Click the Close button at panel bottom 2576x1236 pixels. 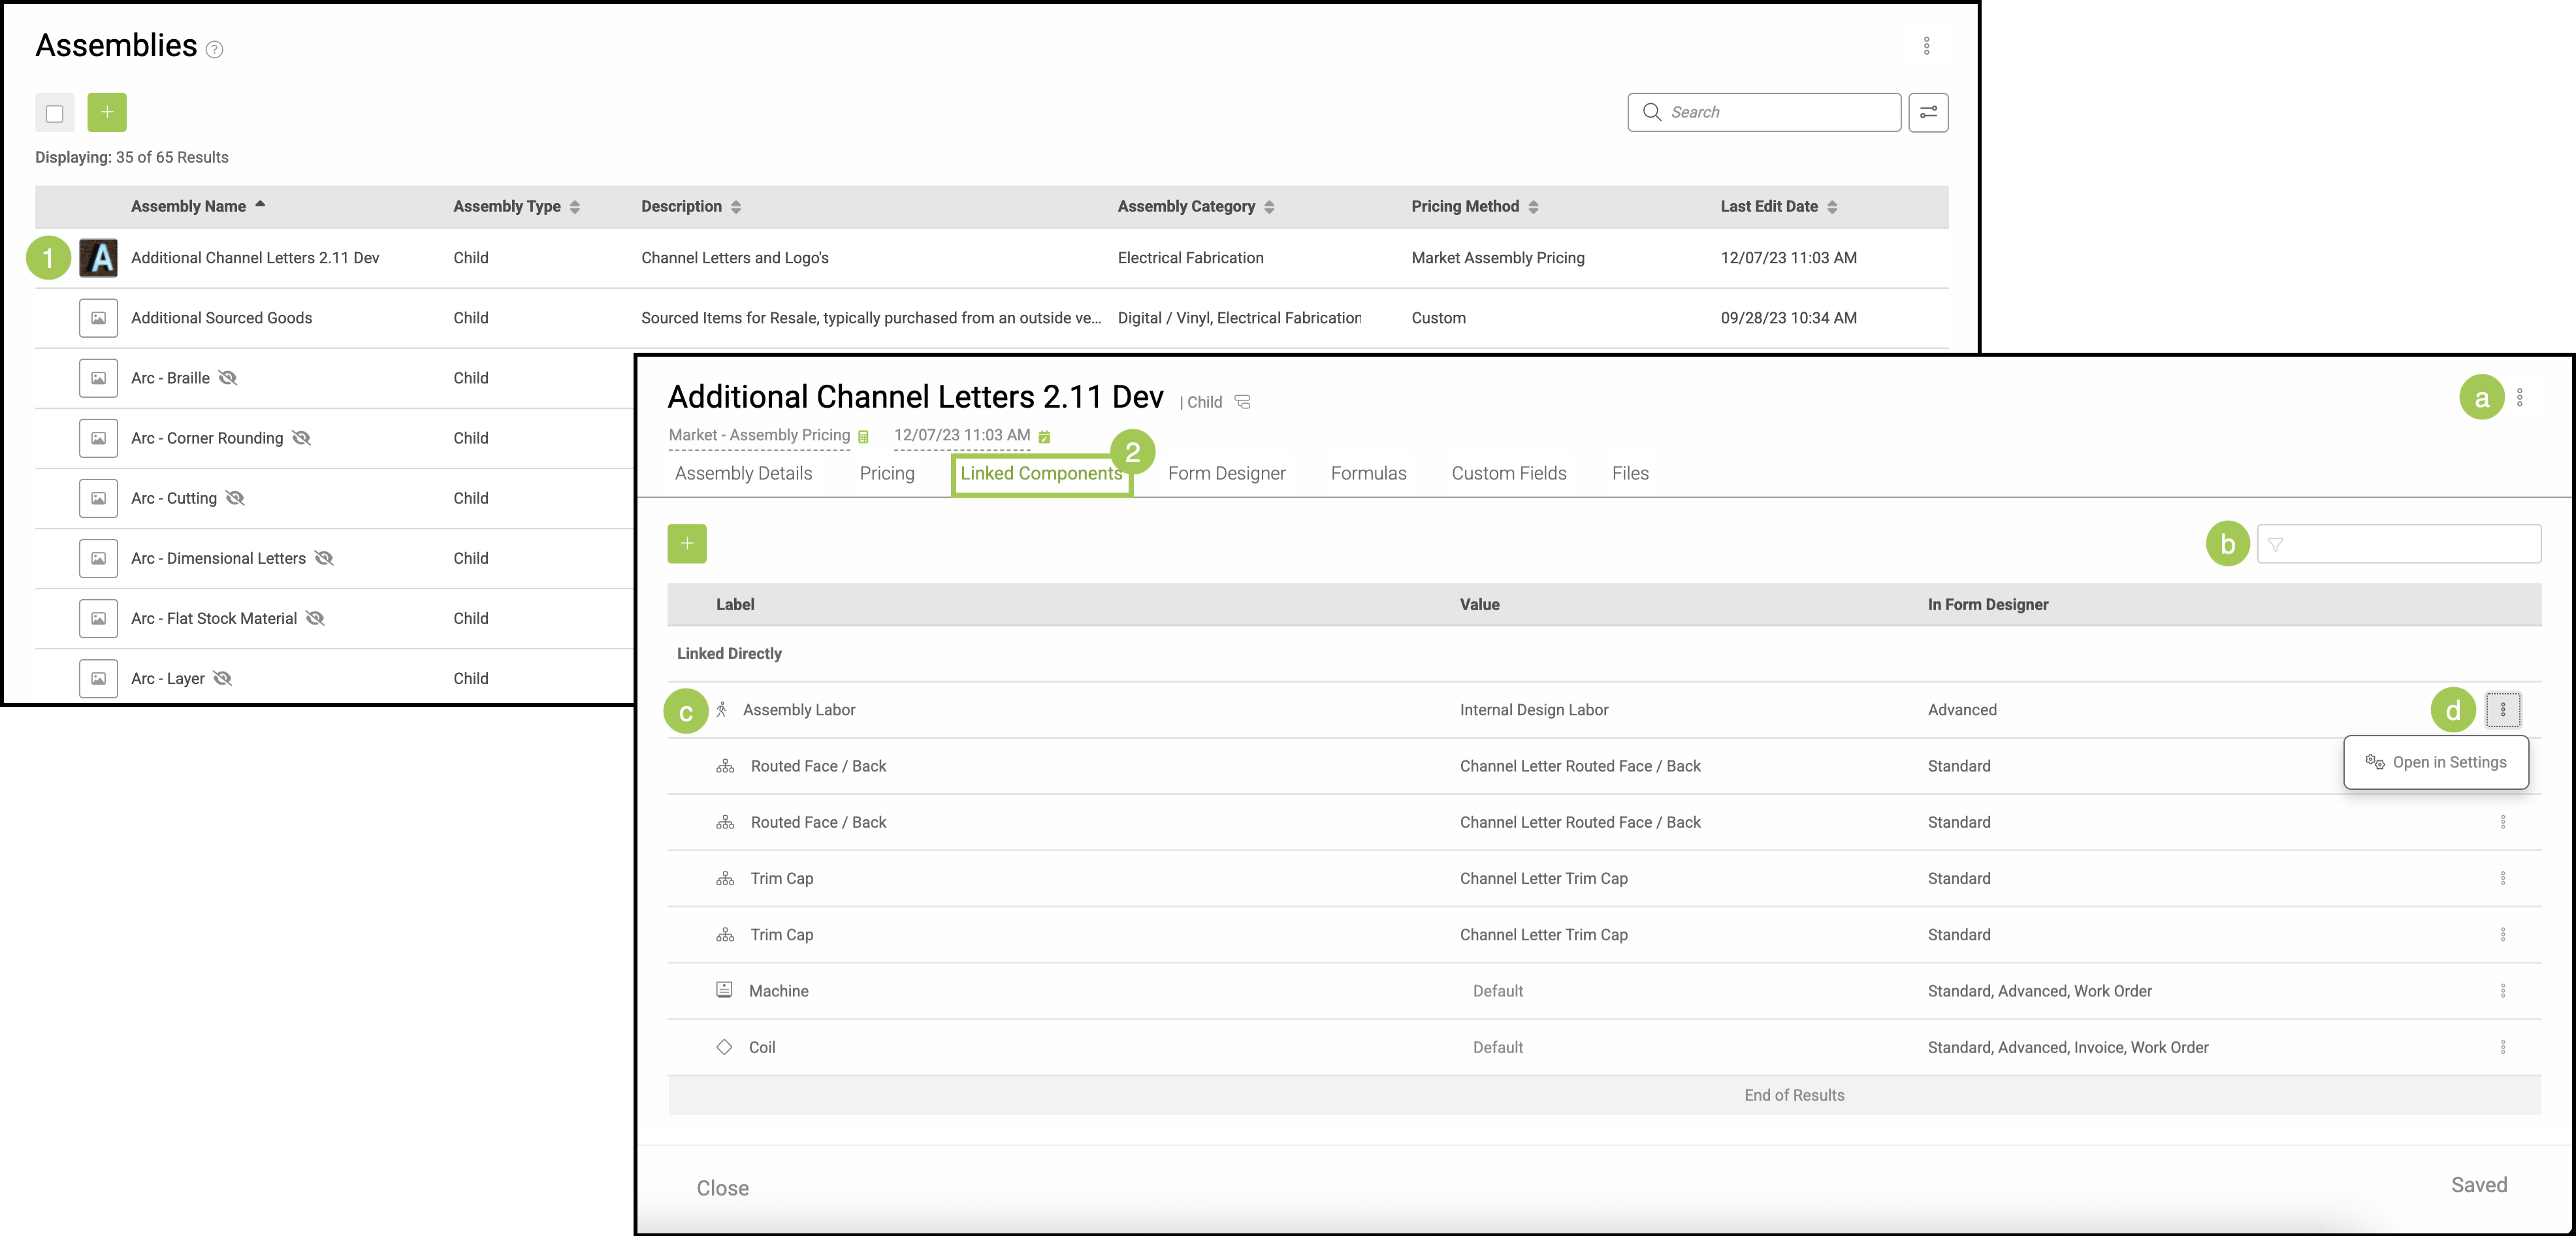click(x=722, y=1187)
